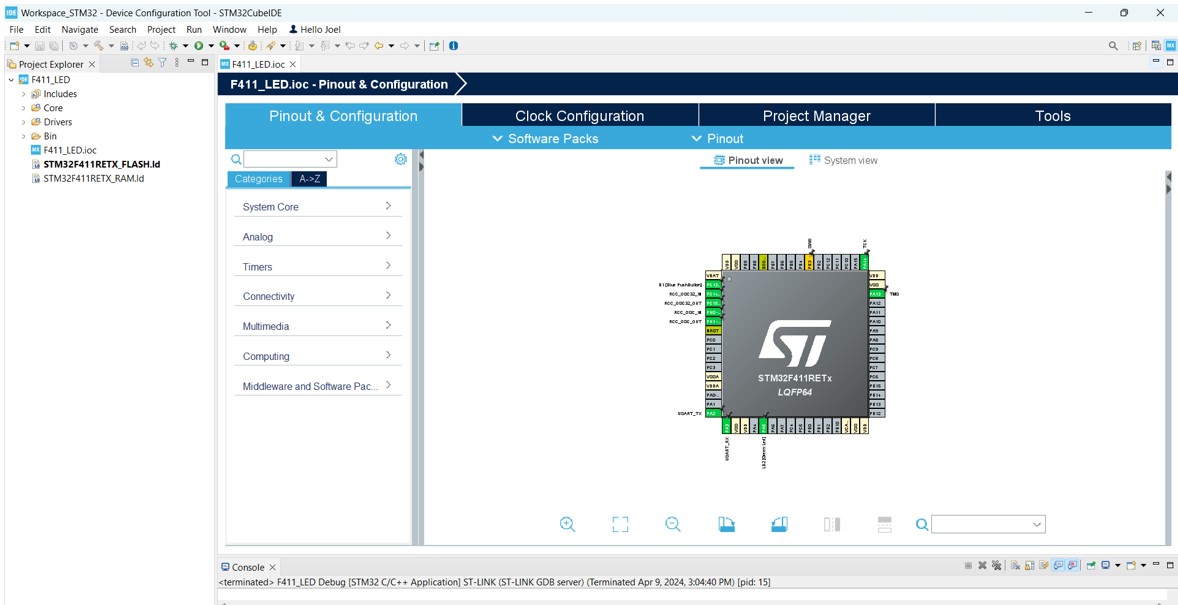The width and height of the screenshot is (1178, 605).
Task: Open the Software Packs dropdown
Action: point(545,138)
